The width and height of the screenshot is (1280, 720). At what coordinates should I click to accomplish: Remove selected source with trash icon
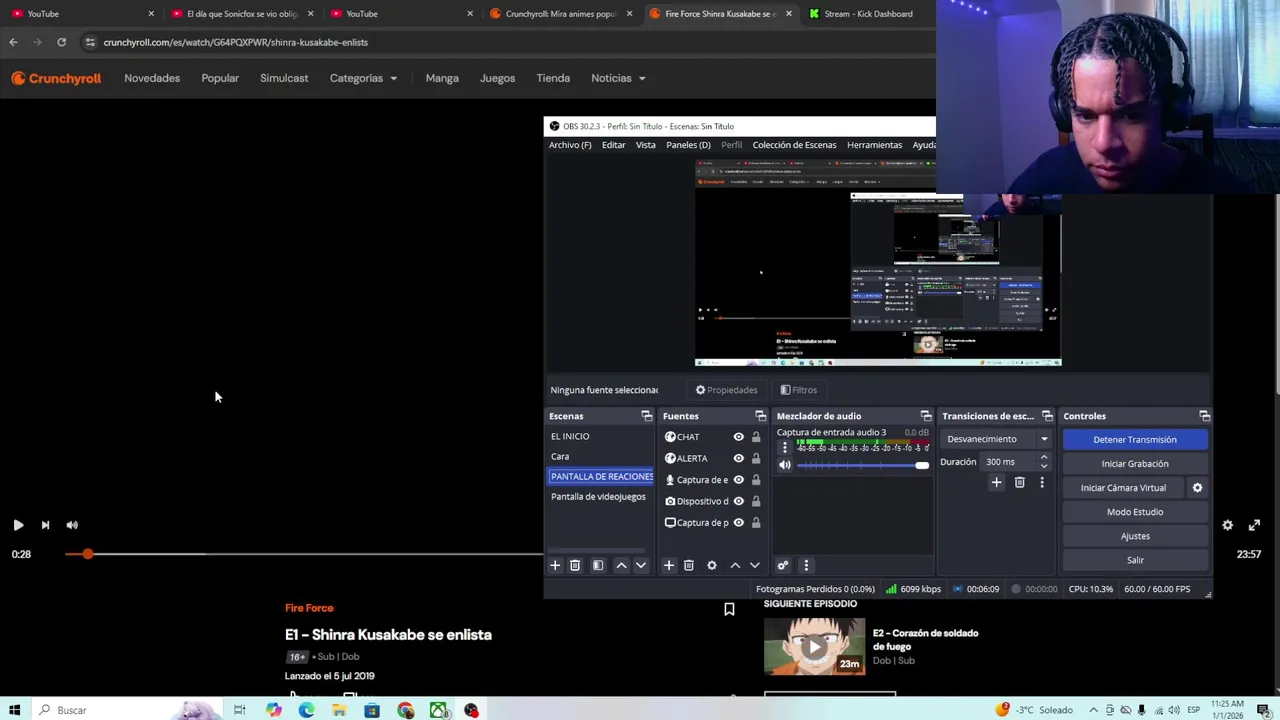tap(689, 566)
